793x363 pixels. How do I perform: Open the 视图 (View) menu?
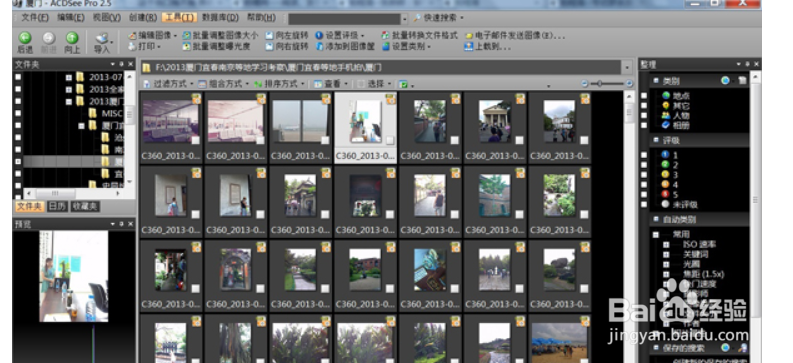click(x=107, y=18)
